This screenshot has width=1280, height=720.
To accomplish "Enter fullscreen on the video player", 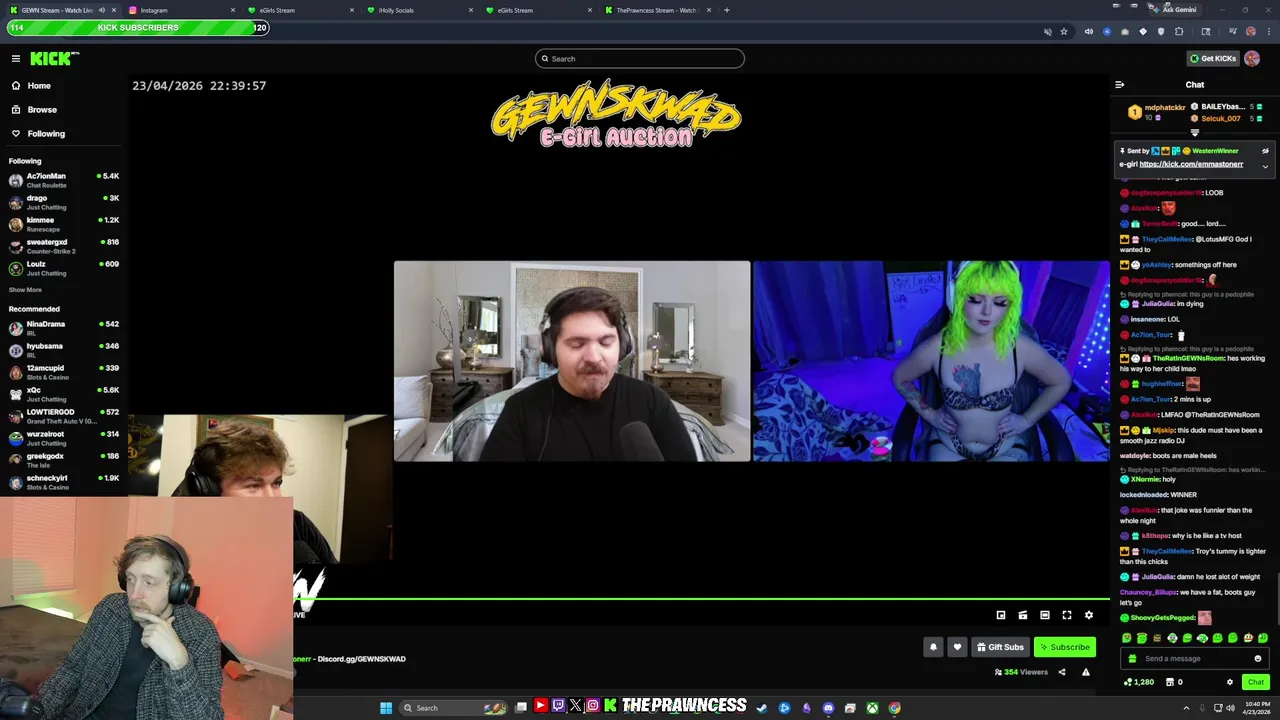I will 1067,615.
